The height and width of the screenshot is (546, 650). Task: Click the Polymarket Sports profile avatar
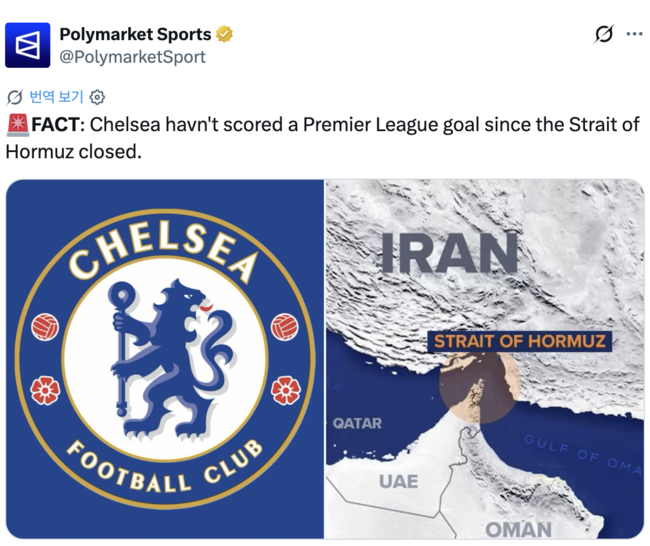click(27, 45)
